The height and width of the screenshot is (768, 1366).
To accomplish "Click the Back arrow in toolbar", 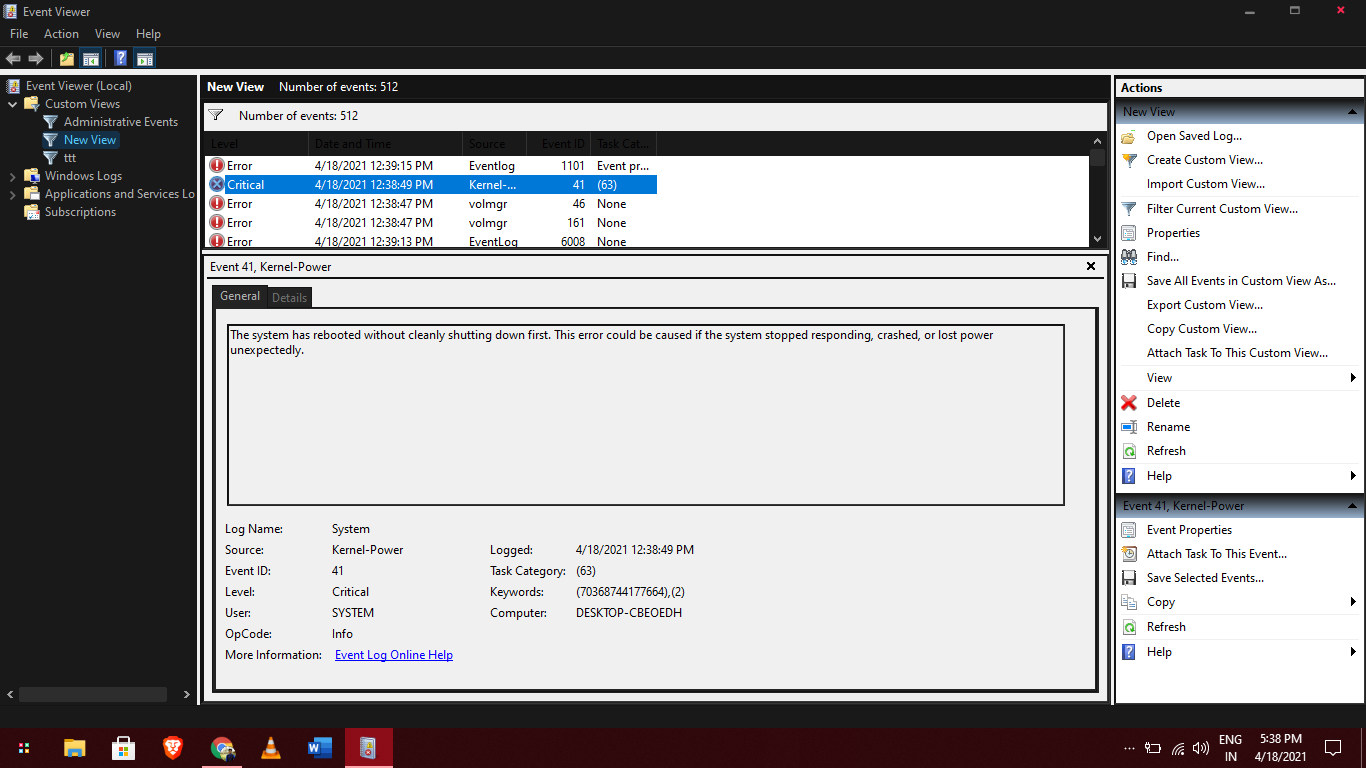I will coord(13,59).
